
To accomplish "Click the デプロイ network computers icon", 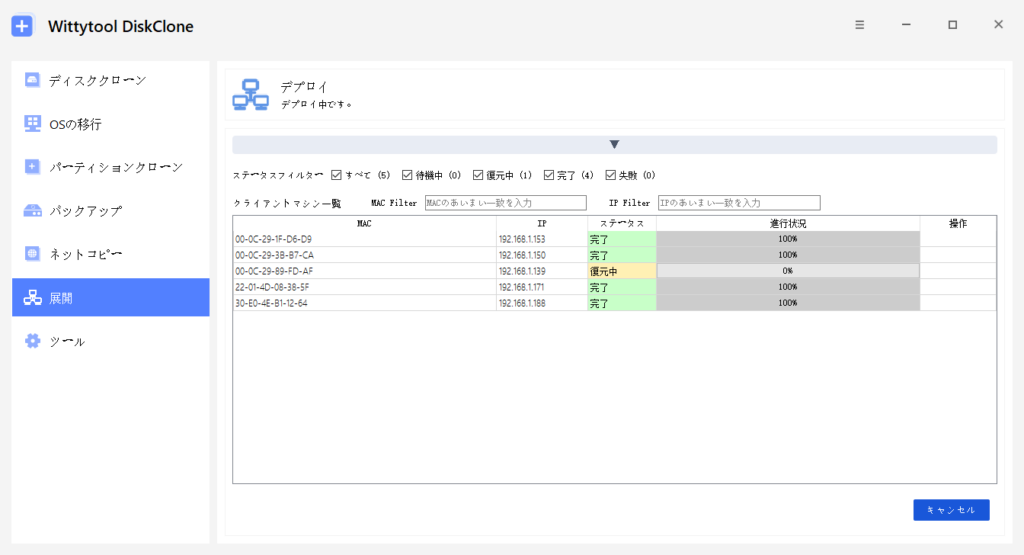I will [x=251, y=95].
